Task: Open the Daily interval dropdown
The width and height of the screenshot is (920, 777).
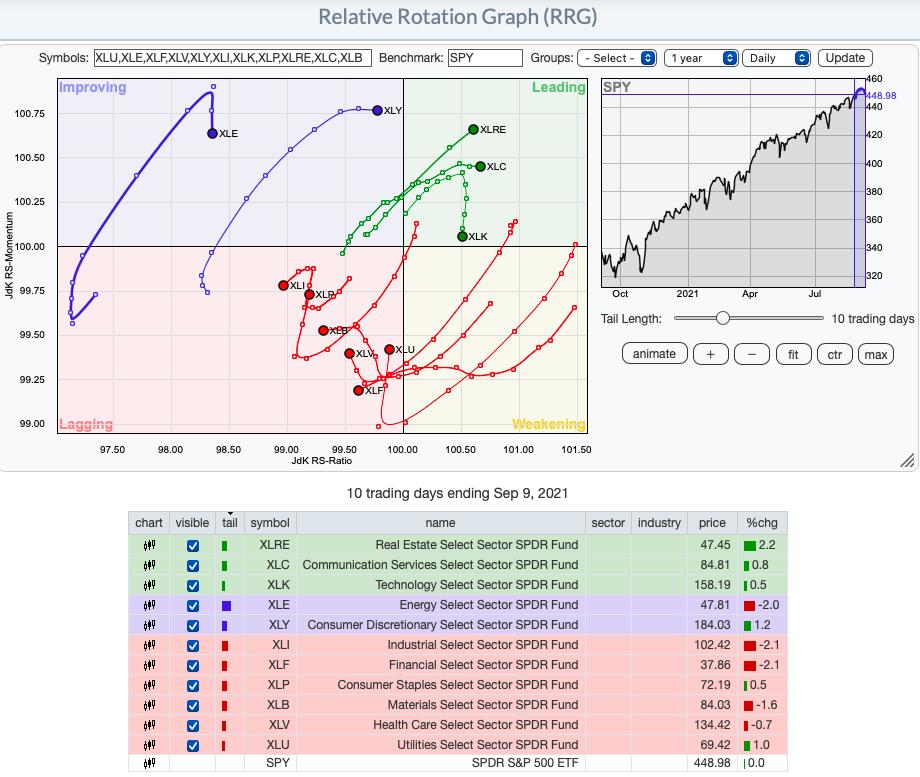Action: click(776, 58)
